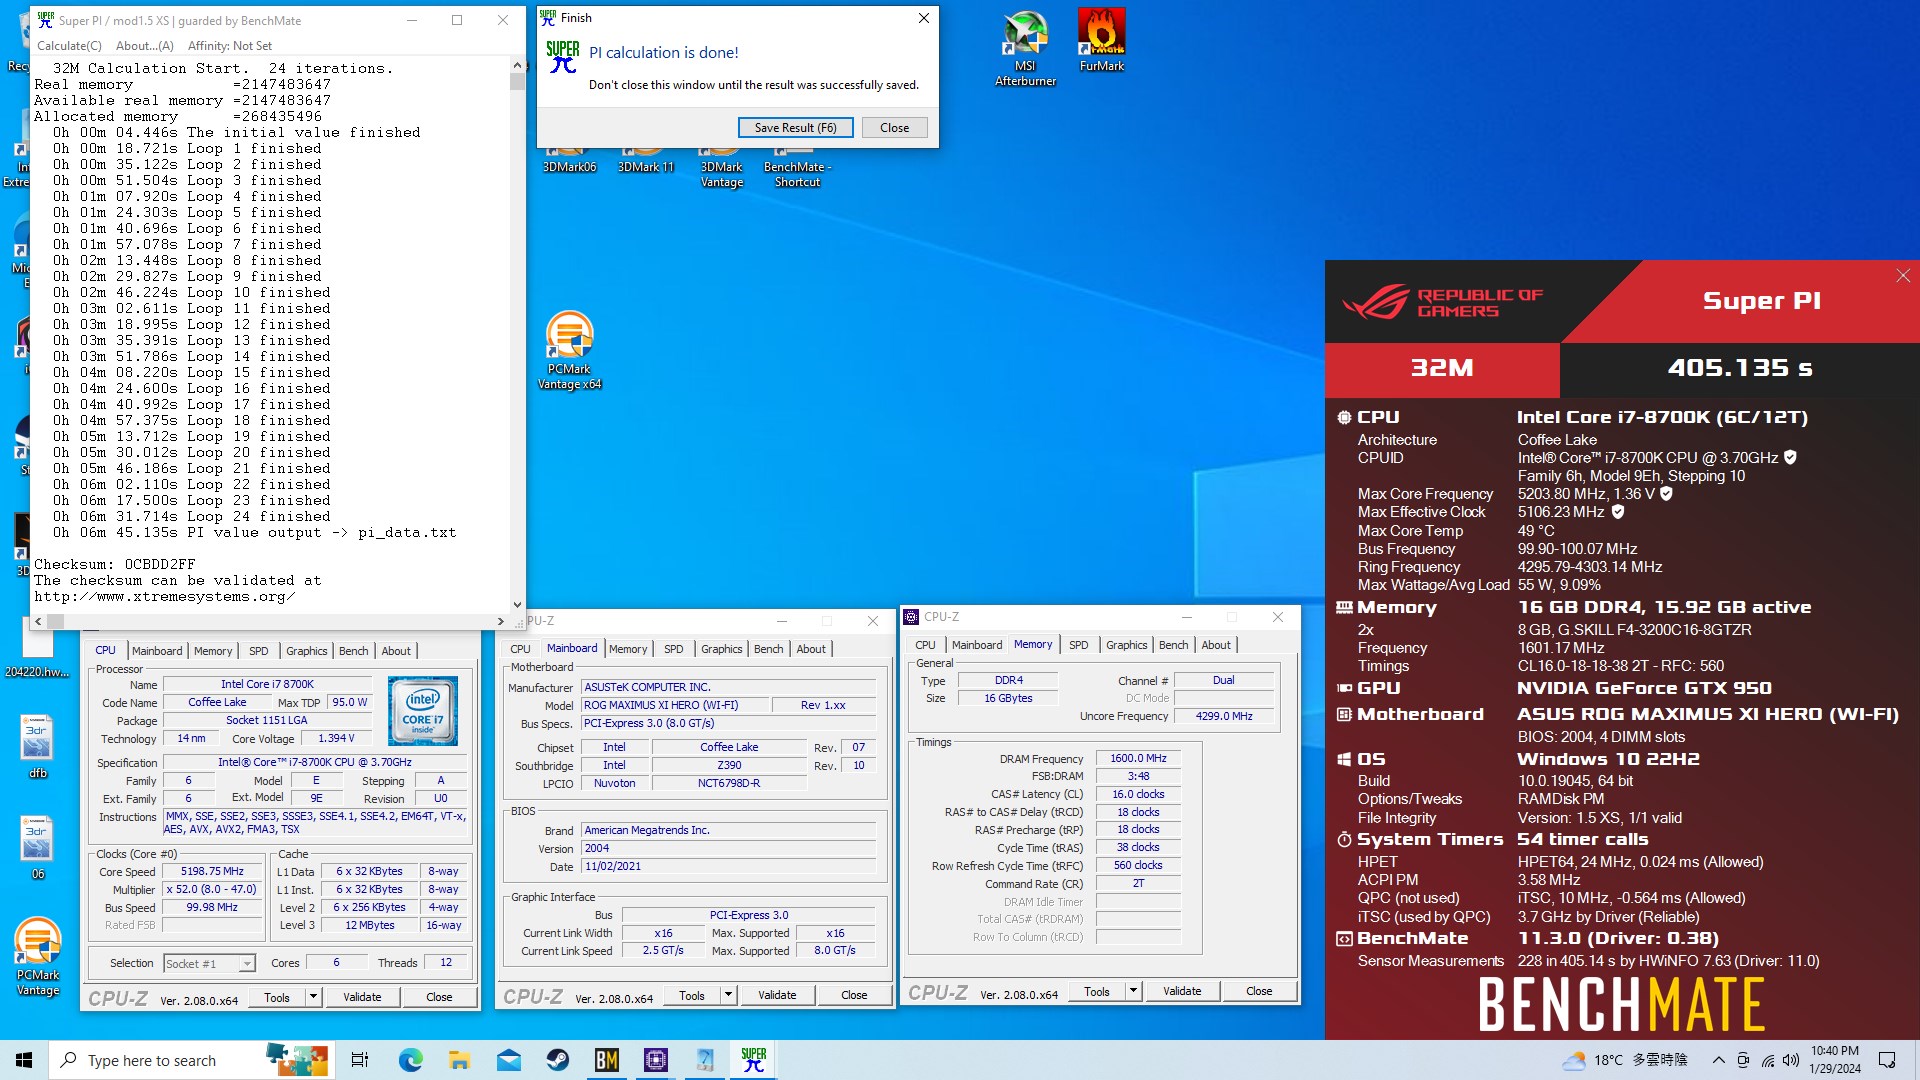This screenshot has width=1920, height=1080.
Task: Click the Uncore Frequency value 4299.0 MHz
Action: click(x=1224, y=716)
